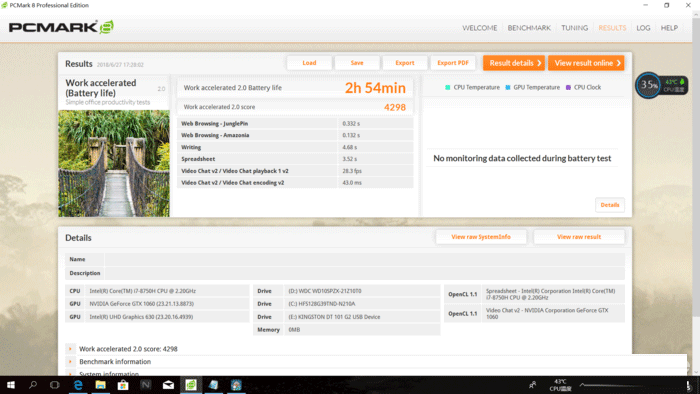Click Export PDF button
This screenshot has height=394, width=700.
(x=453, y=63)
